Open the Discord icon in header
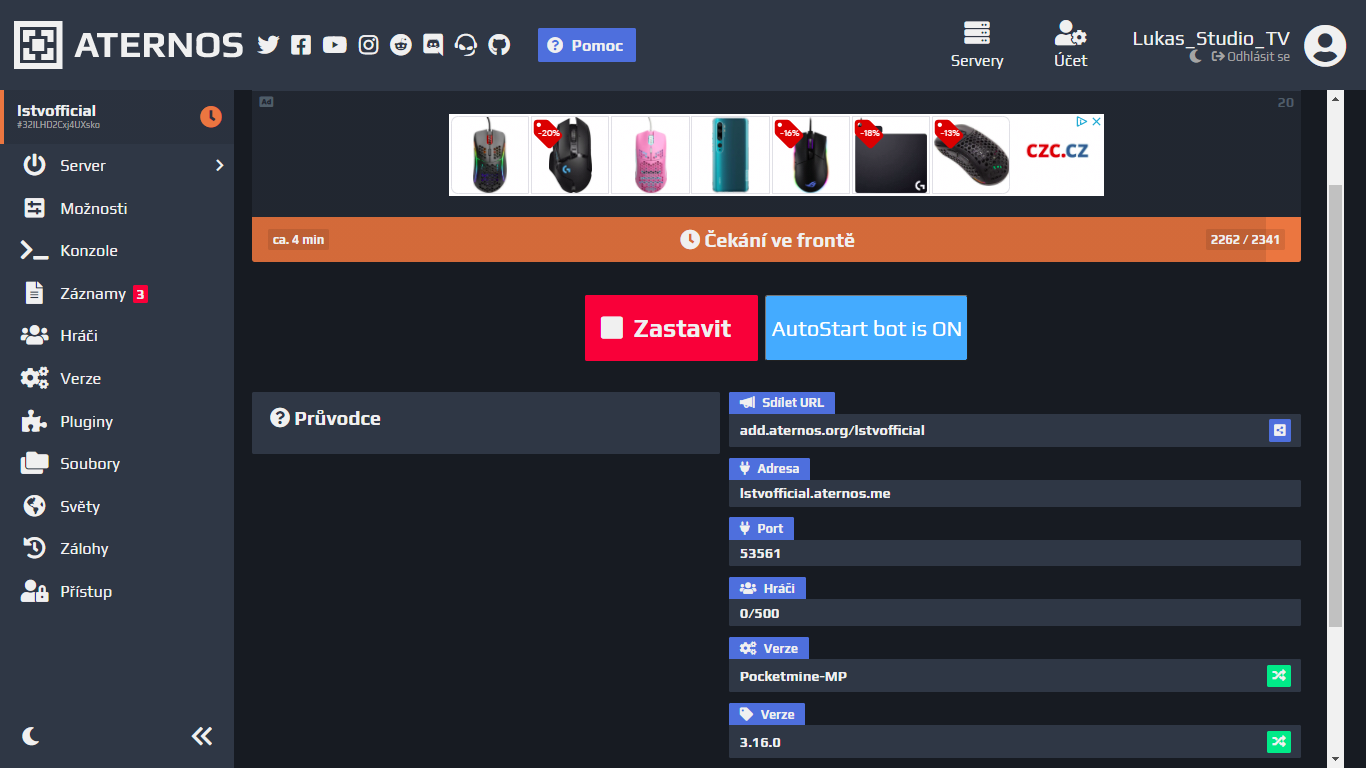 point(433,45)
